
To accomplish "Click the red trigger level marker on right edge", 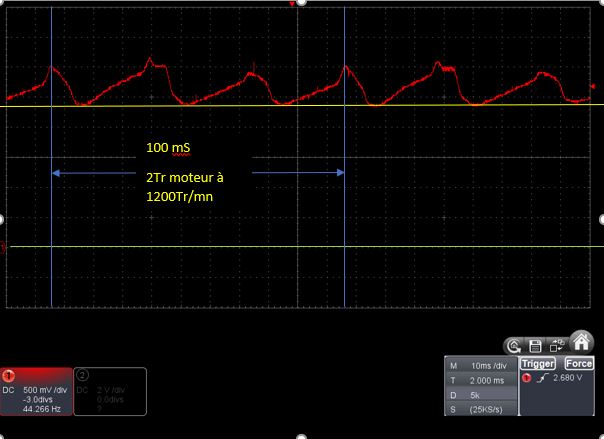I will coord(593,87).
